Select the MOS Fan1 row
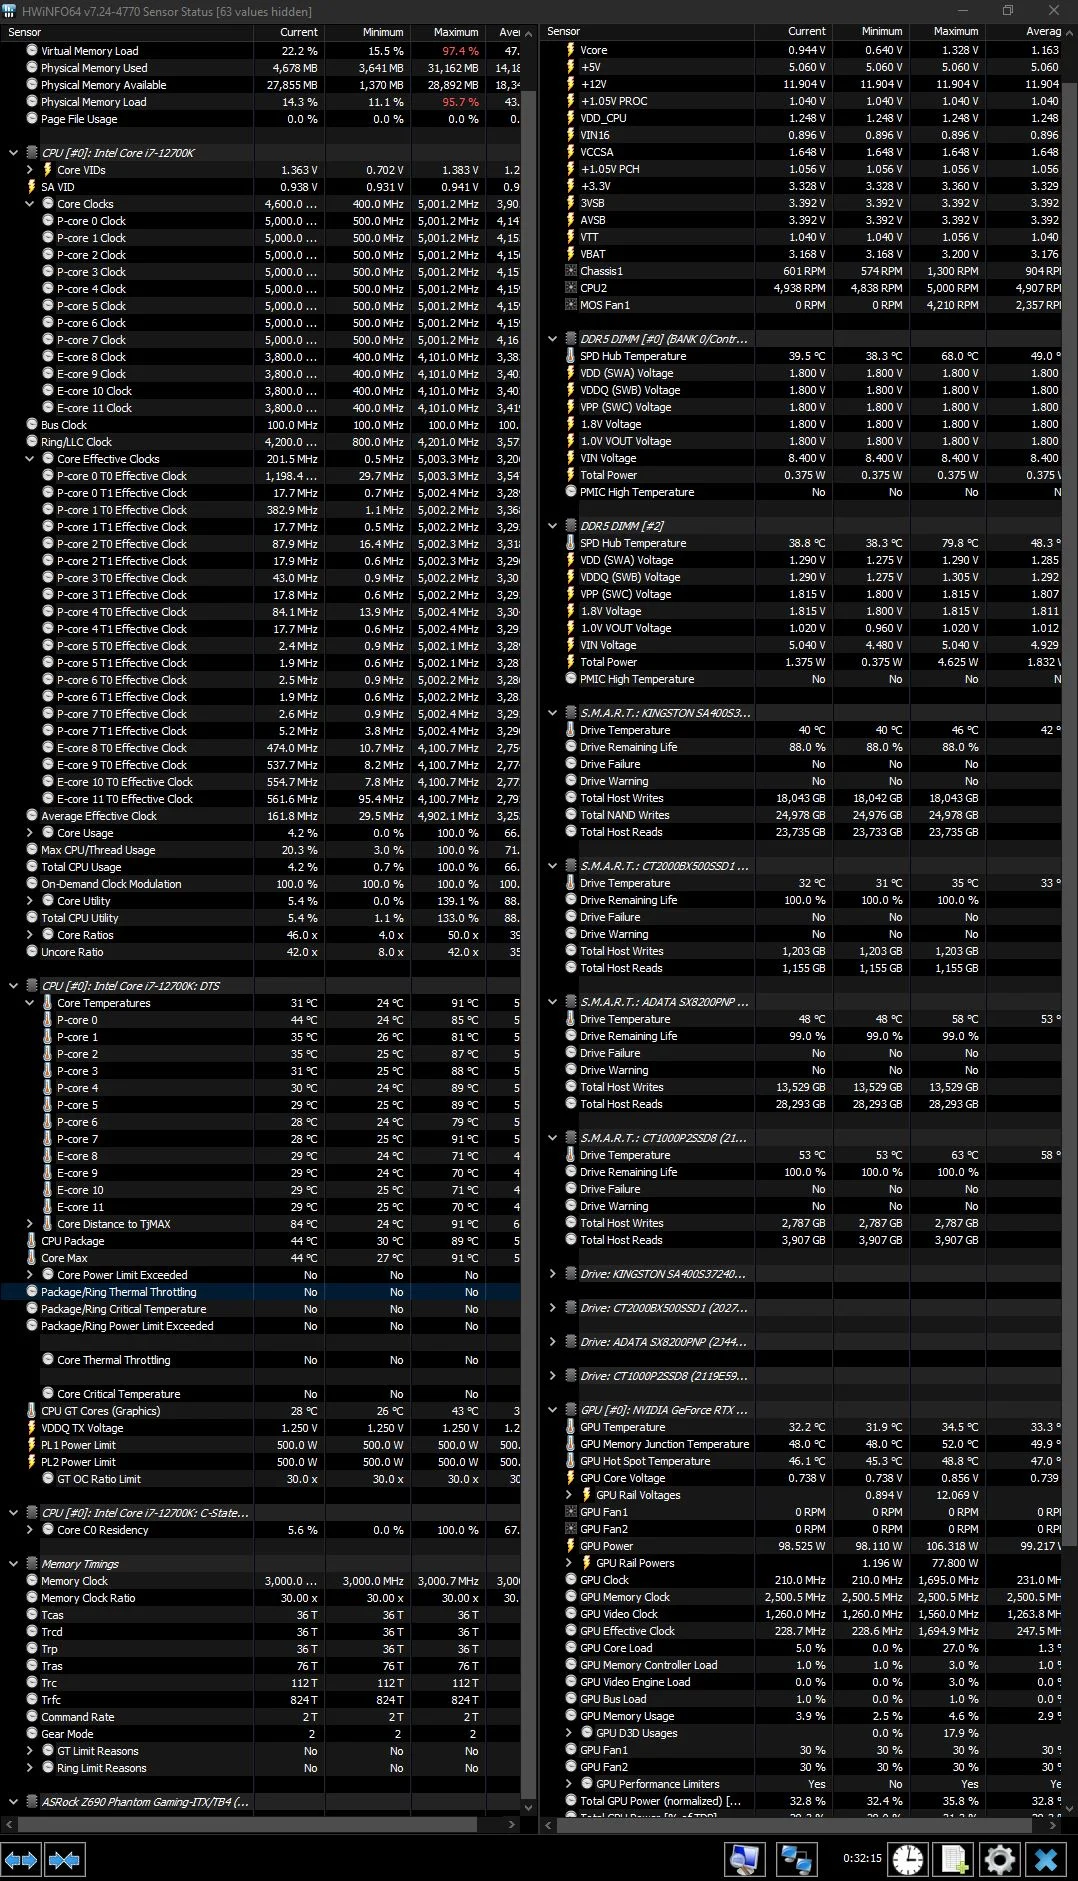Image resolution: width=1078 pixels, height=1881 pixels. 801,305
